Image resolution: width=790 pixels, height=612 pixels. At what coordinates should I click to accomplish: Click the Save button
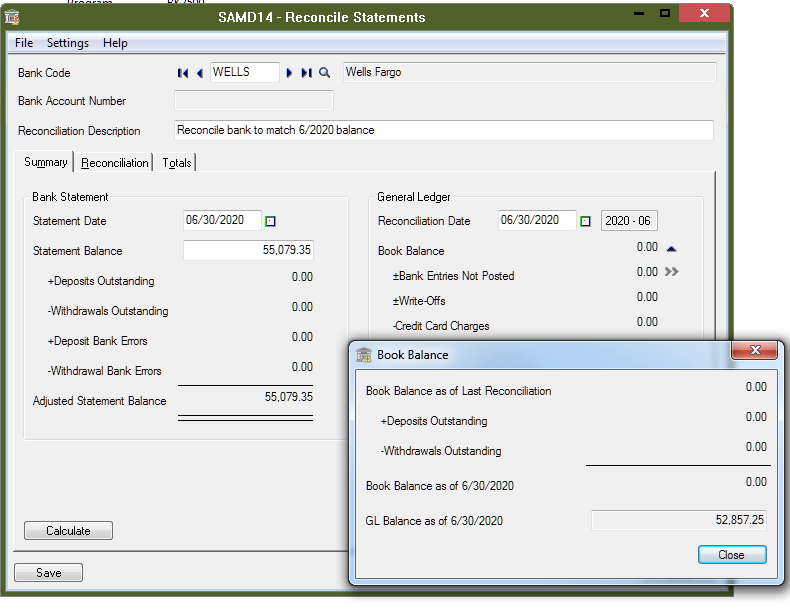tap(48, 573)
